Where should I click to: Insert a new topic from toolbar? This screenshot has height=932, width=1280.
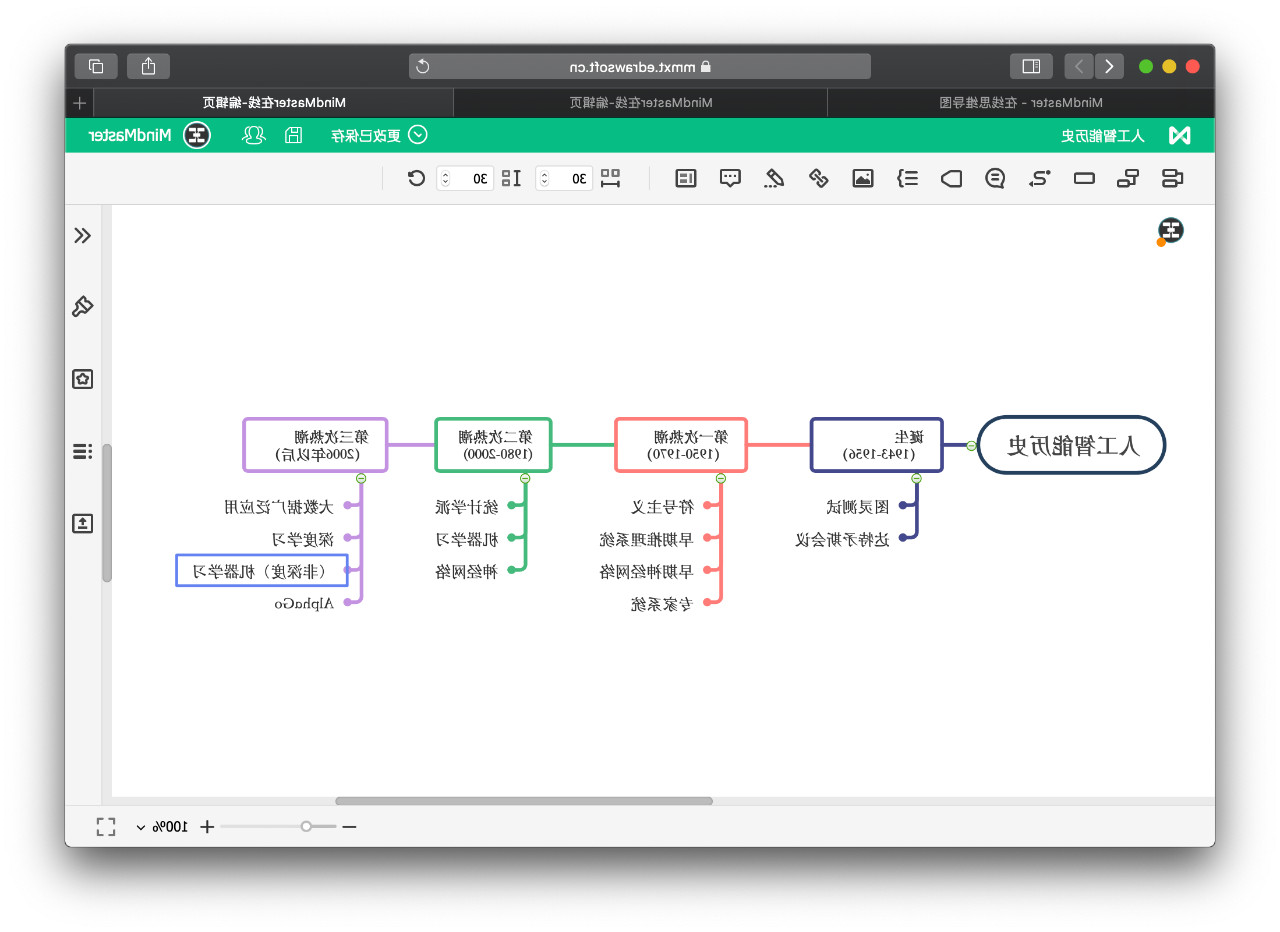pos(1172,179)
